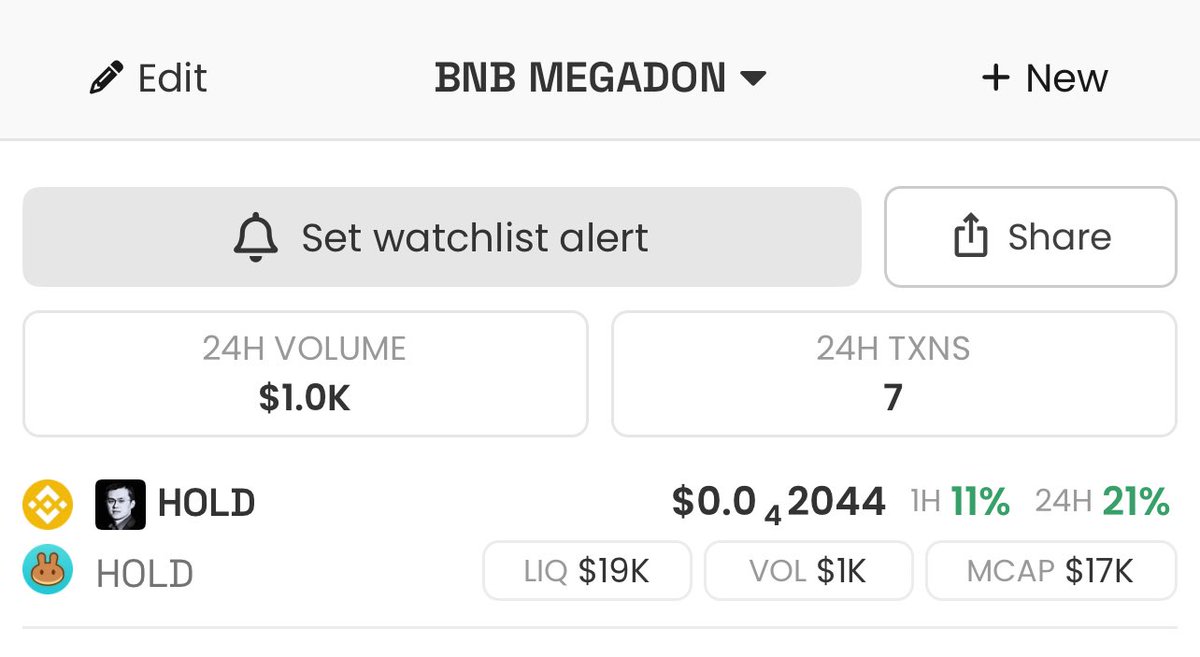
Task: Click the PancakeSwap bunny icon
Action: pyautogui.click(x=48, y=571)
